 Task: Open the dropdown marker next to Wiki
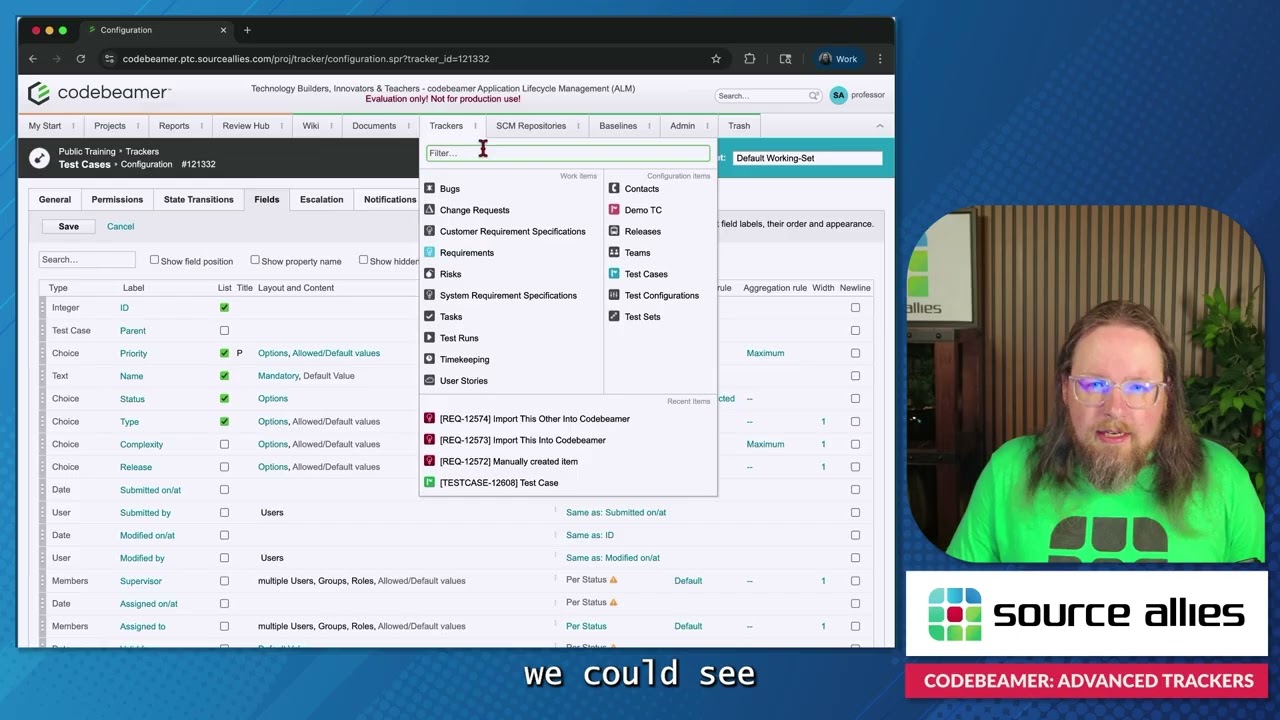331,126
